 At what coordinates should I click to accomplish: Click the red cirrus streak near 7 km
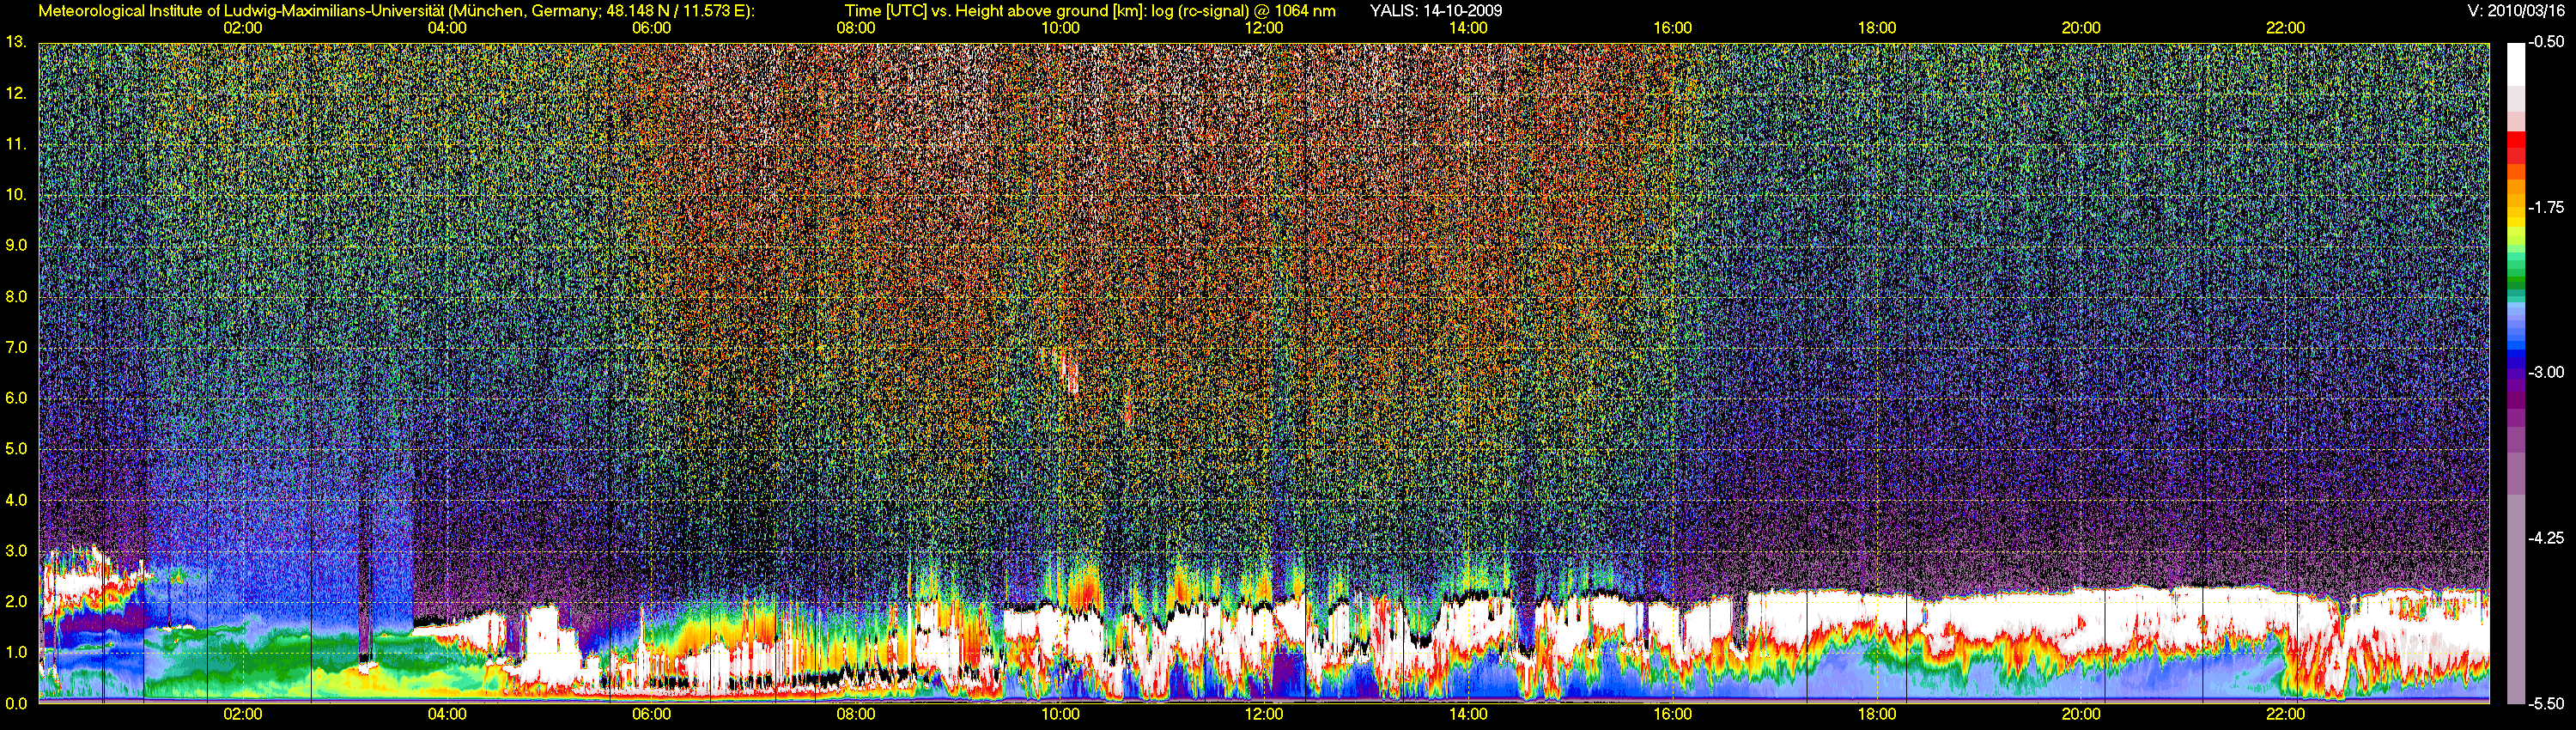pyautogui.click(x=1071, y=372)
